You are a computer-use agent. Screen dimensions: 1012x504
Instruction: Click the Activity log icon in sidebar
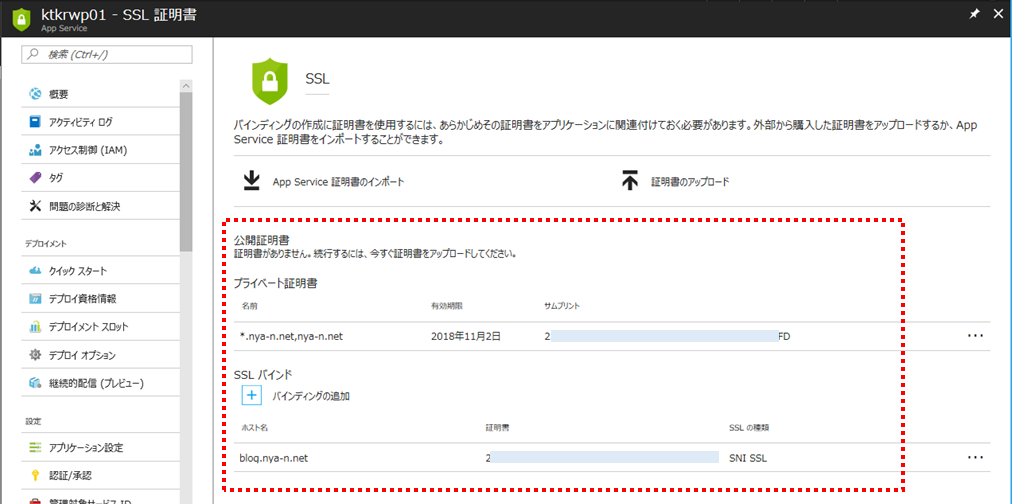[35, 121]
